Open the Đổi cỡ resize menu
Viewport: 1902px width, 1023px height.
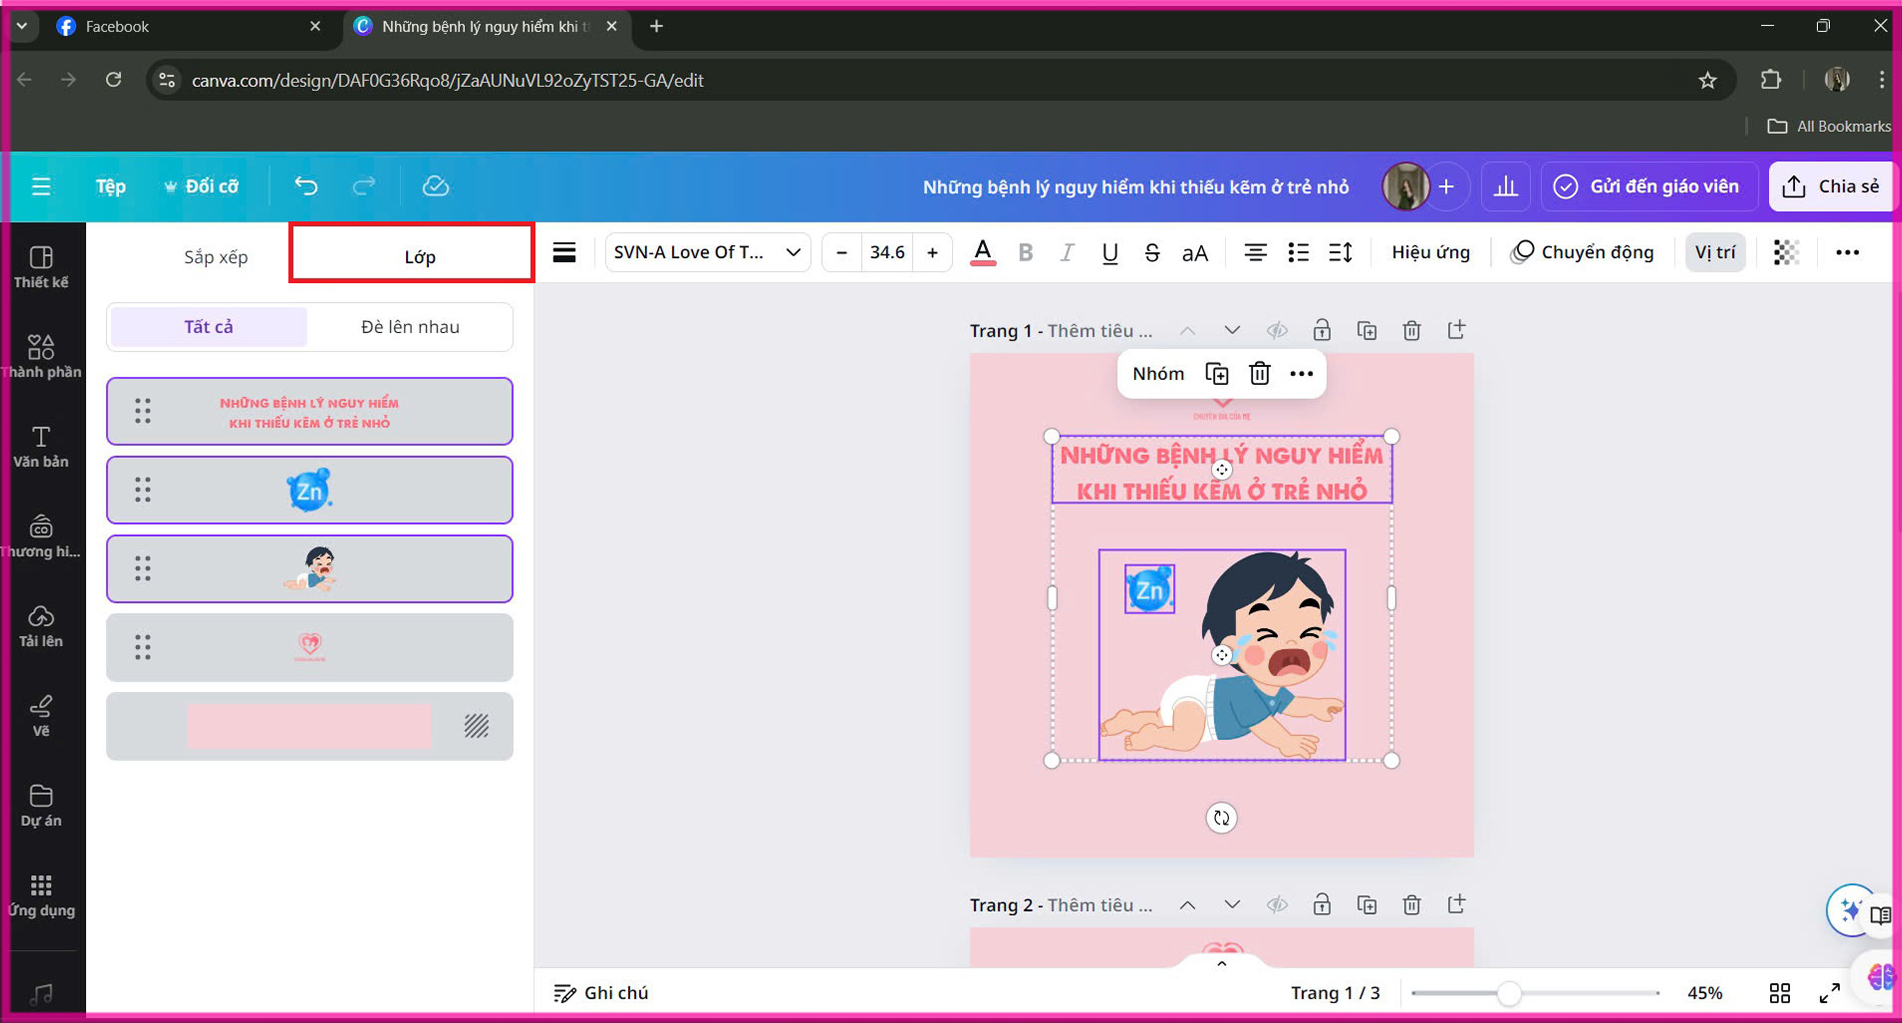pos(201,186)
